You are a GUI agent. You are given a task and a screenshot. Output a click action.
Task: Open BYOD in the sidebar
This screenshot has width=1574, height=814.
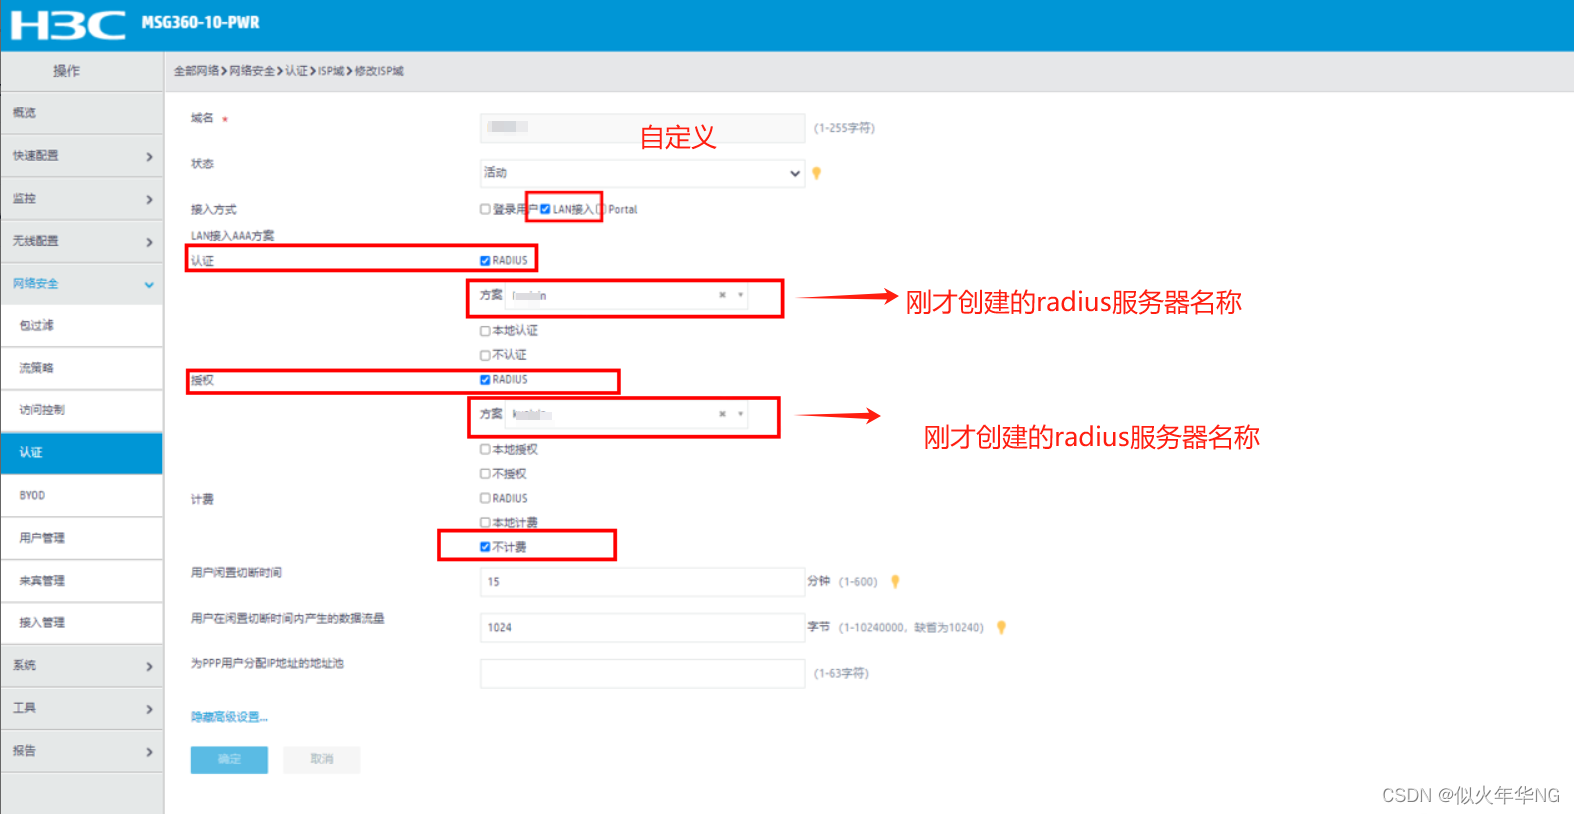click(x=82, y=496)
